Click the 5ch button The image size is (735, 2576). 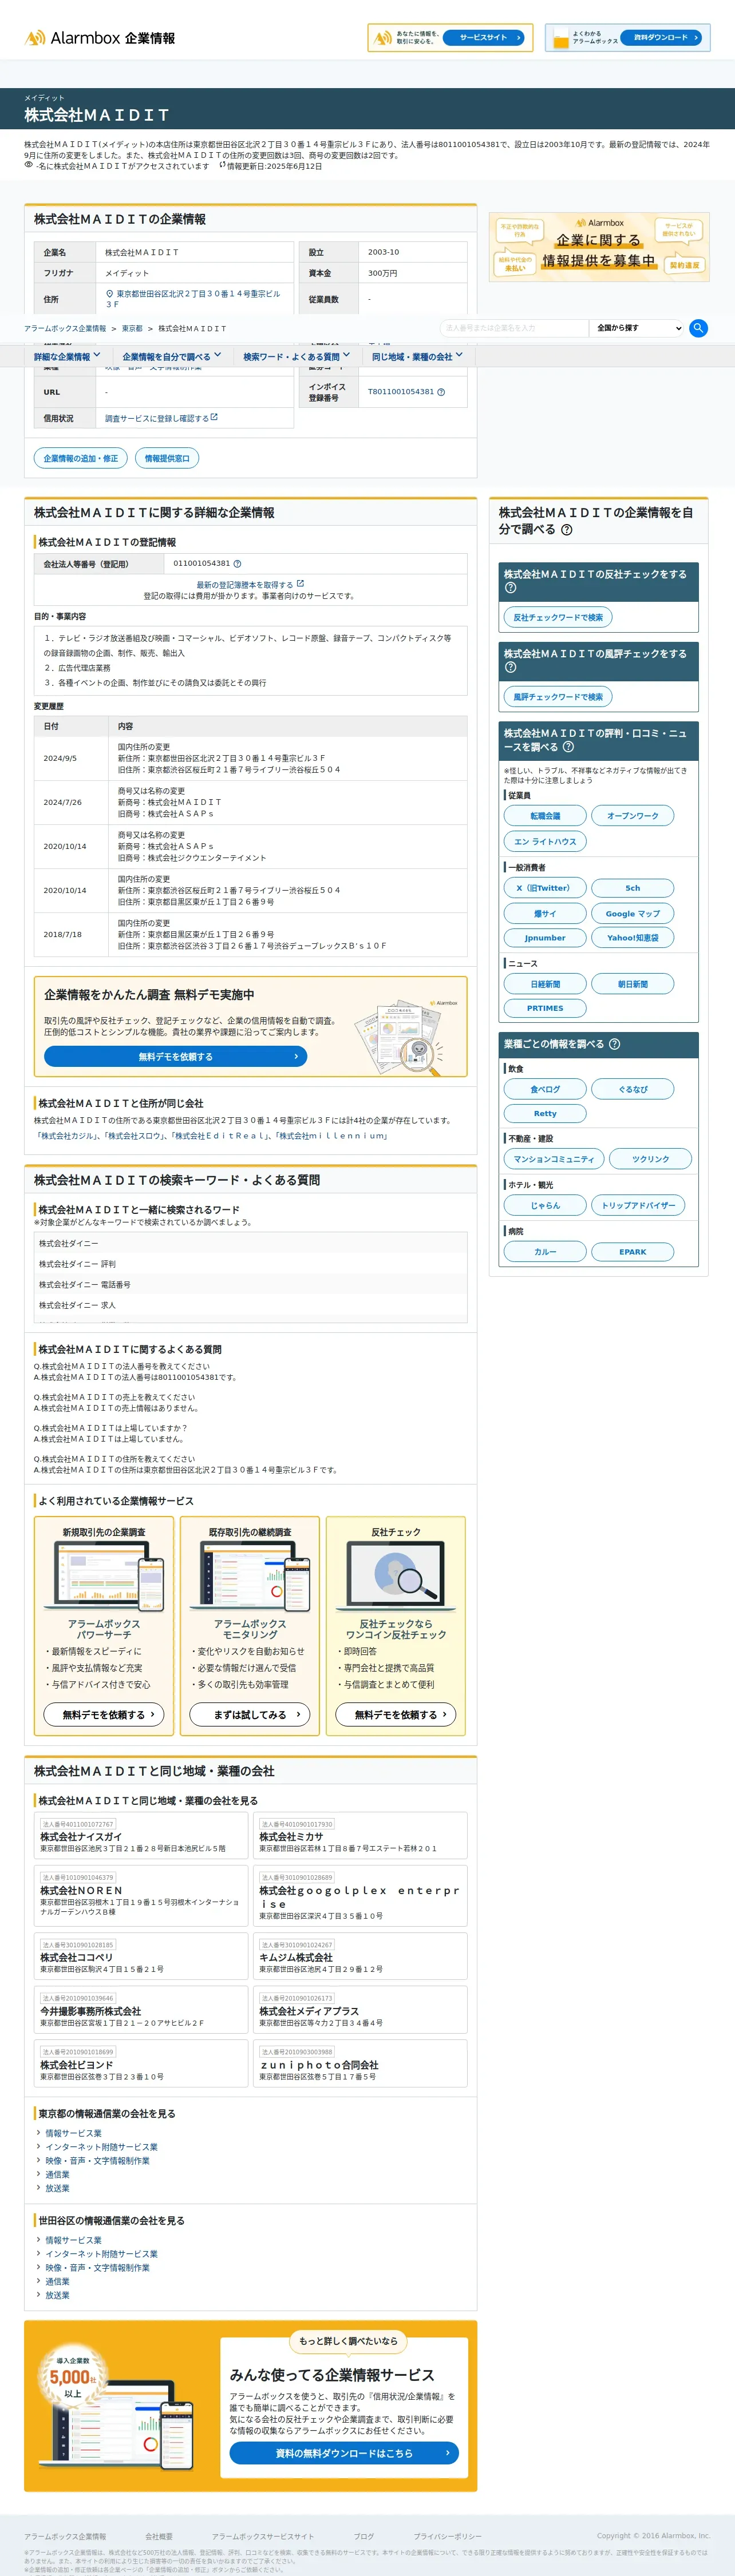(x=633, y=888)
